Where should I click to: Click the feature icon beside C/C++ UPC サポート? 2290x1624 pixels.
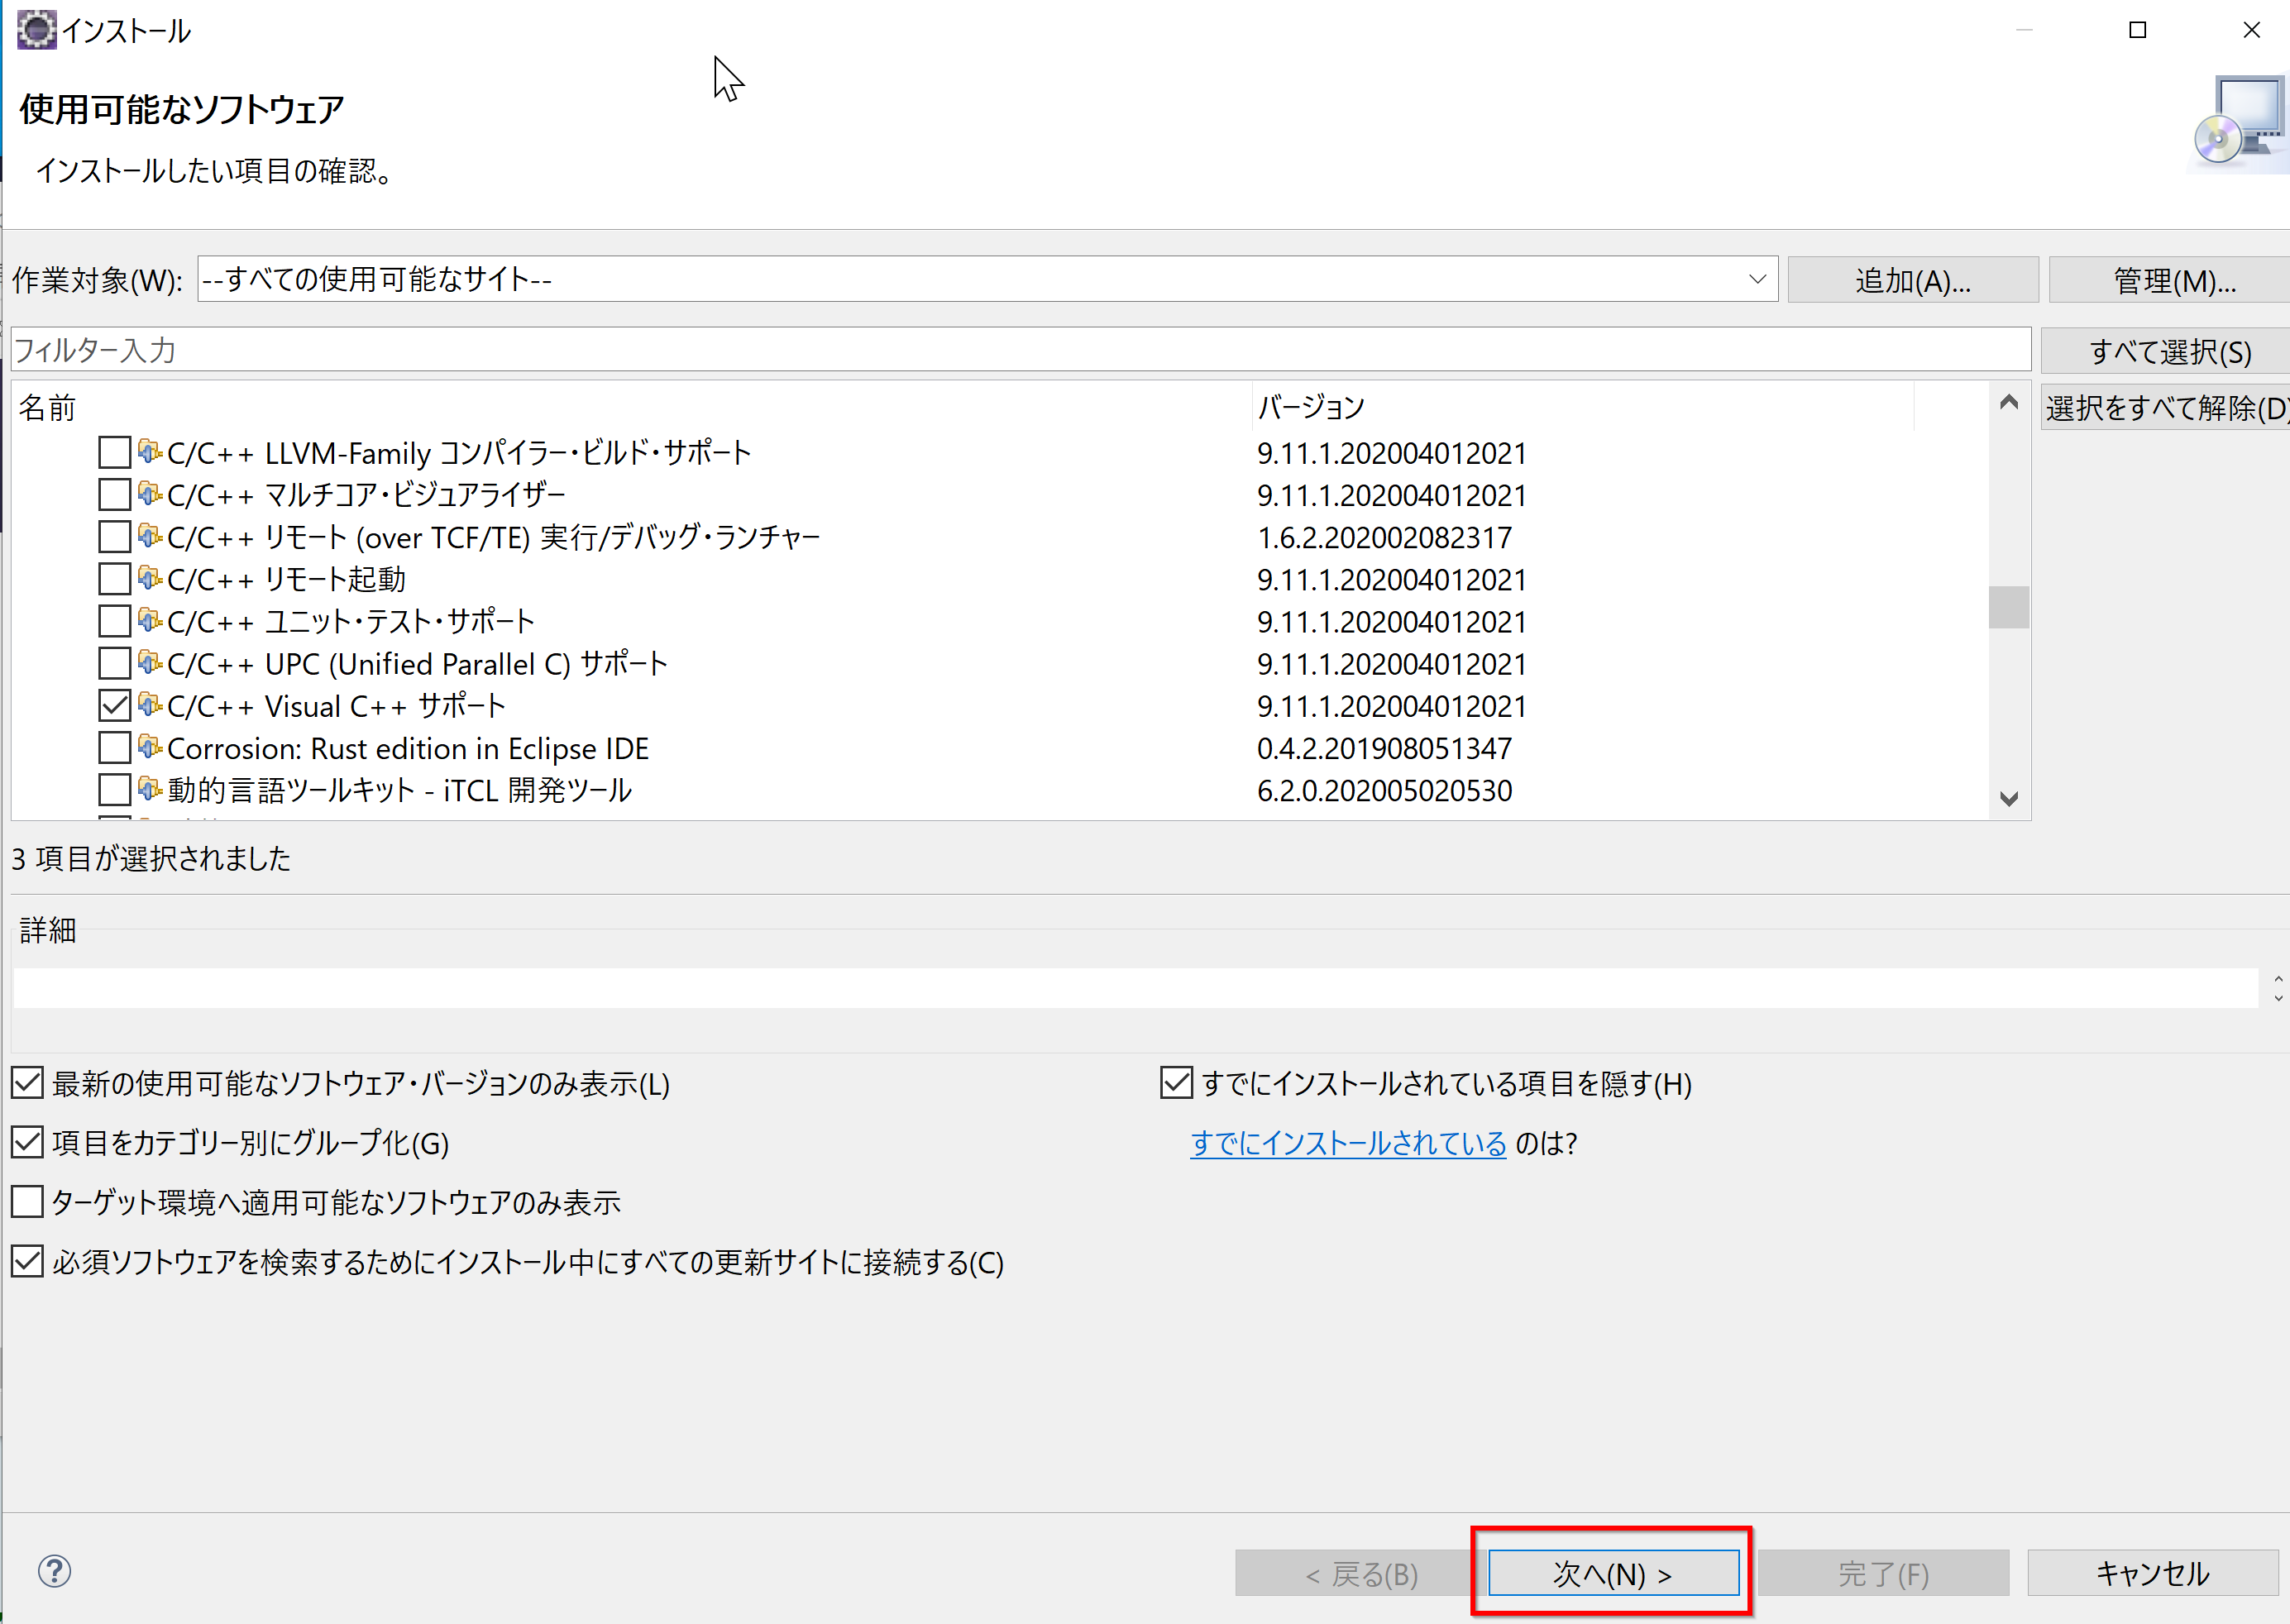pos(150,662)
